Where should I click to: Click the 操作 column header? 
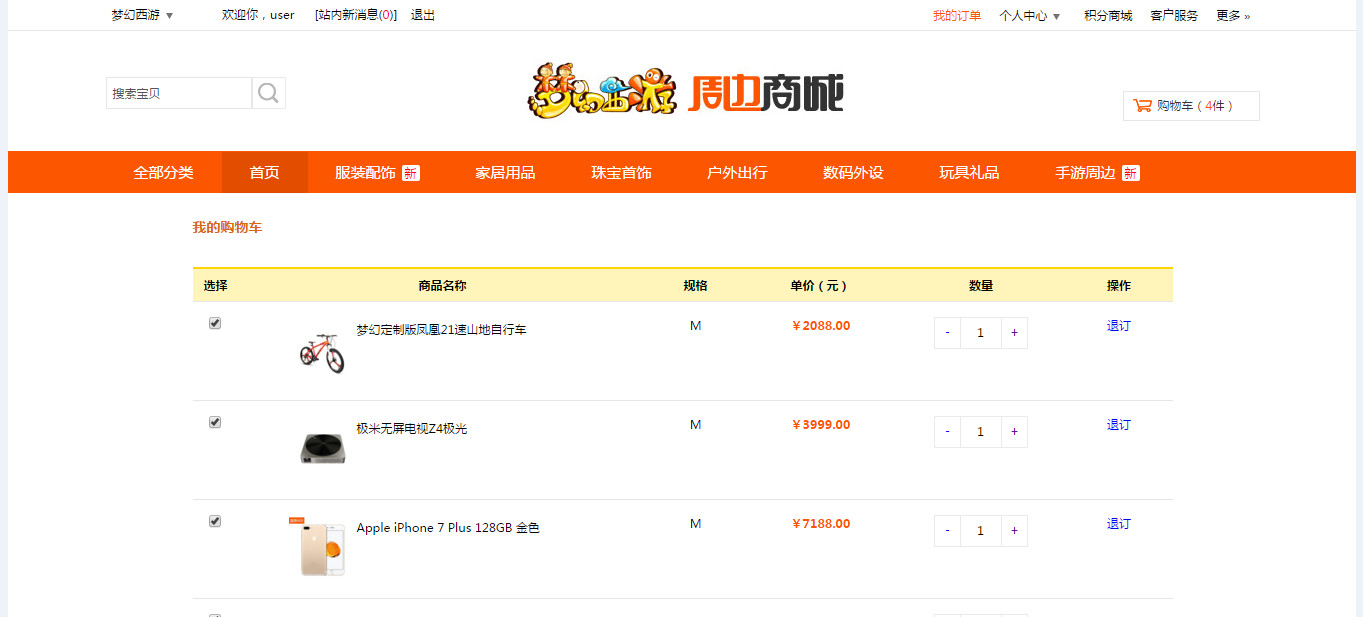[x=1119, y=286]
